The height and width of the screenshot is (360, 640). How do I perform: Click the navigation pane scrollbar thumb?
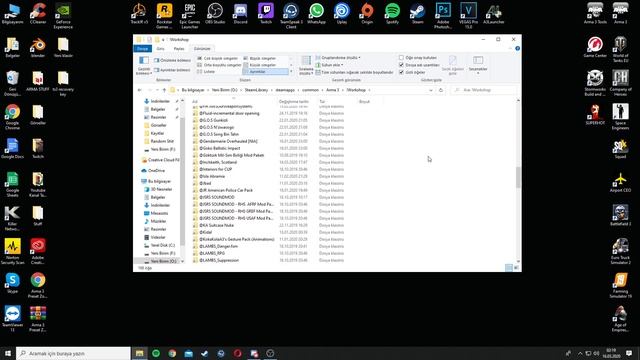[182, 182]
